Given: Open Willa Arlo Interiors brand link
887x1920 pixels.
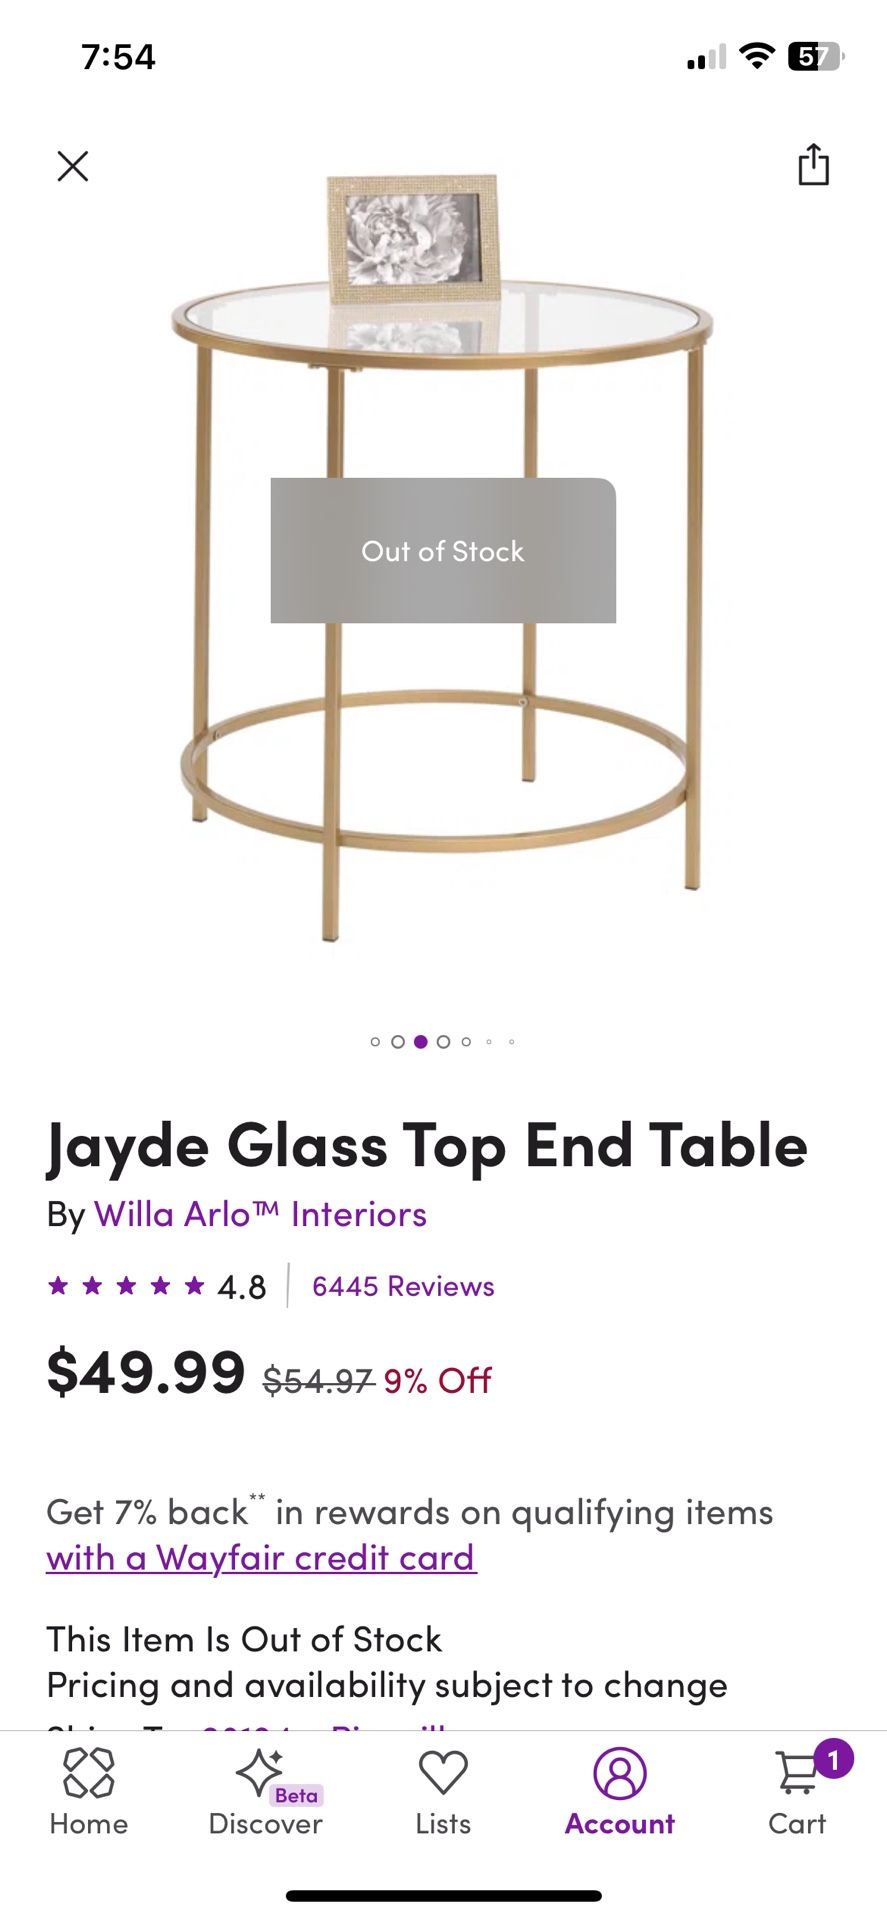Looking at the screenshot, I should 260,1214.
